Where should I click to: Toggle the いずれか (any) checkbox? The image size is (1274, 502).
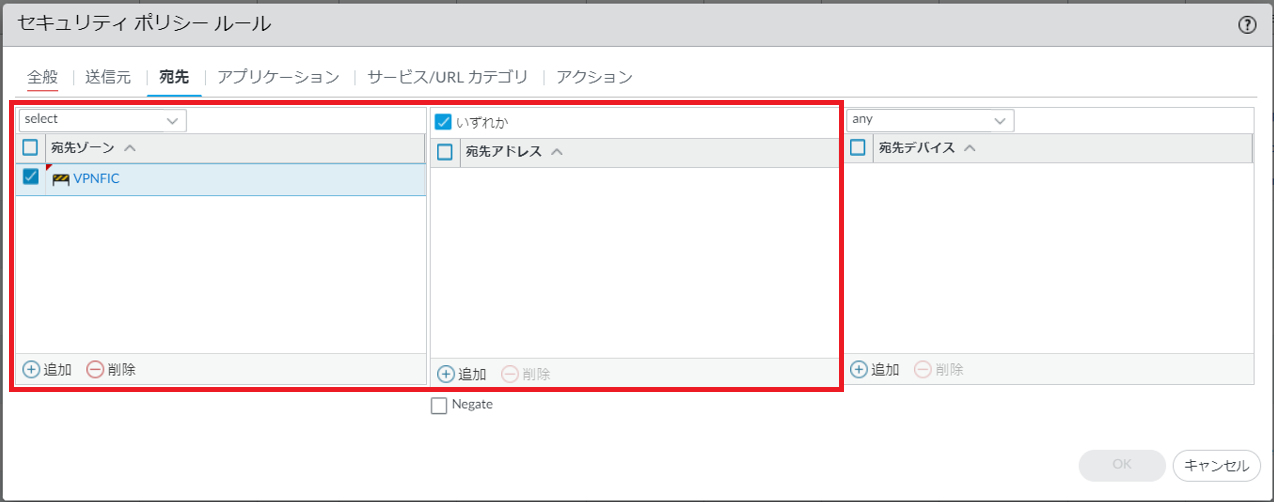(x=444, y=122)
